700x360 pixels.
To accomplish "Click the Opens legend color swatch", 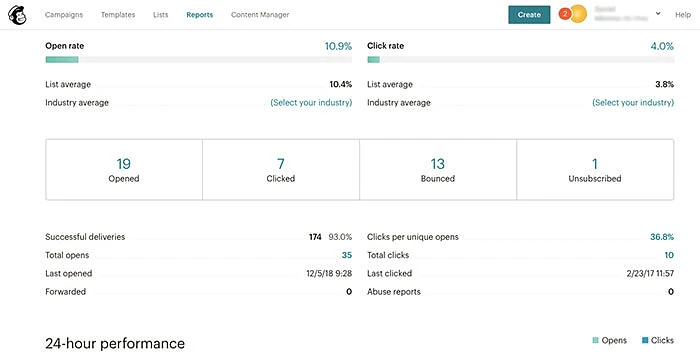I will (596, 340).
